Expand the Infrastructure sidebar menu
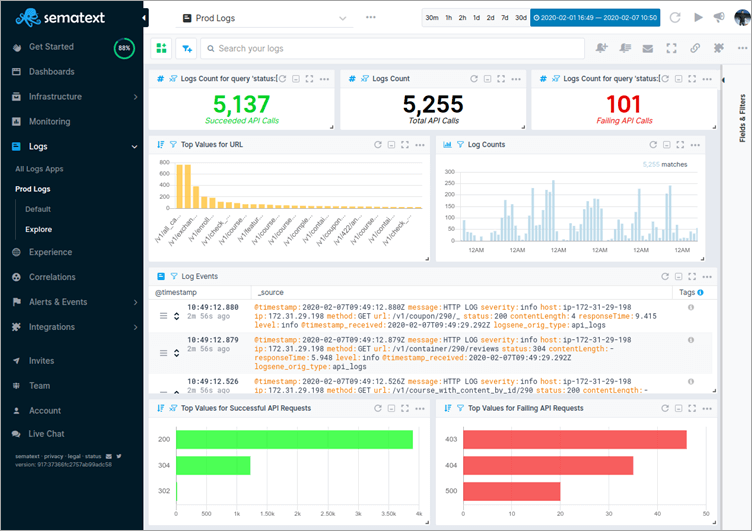 coord(136,97)
